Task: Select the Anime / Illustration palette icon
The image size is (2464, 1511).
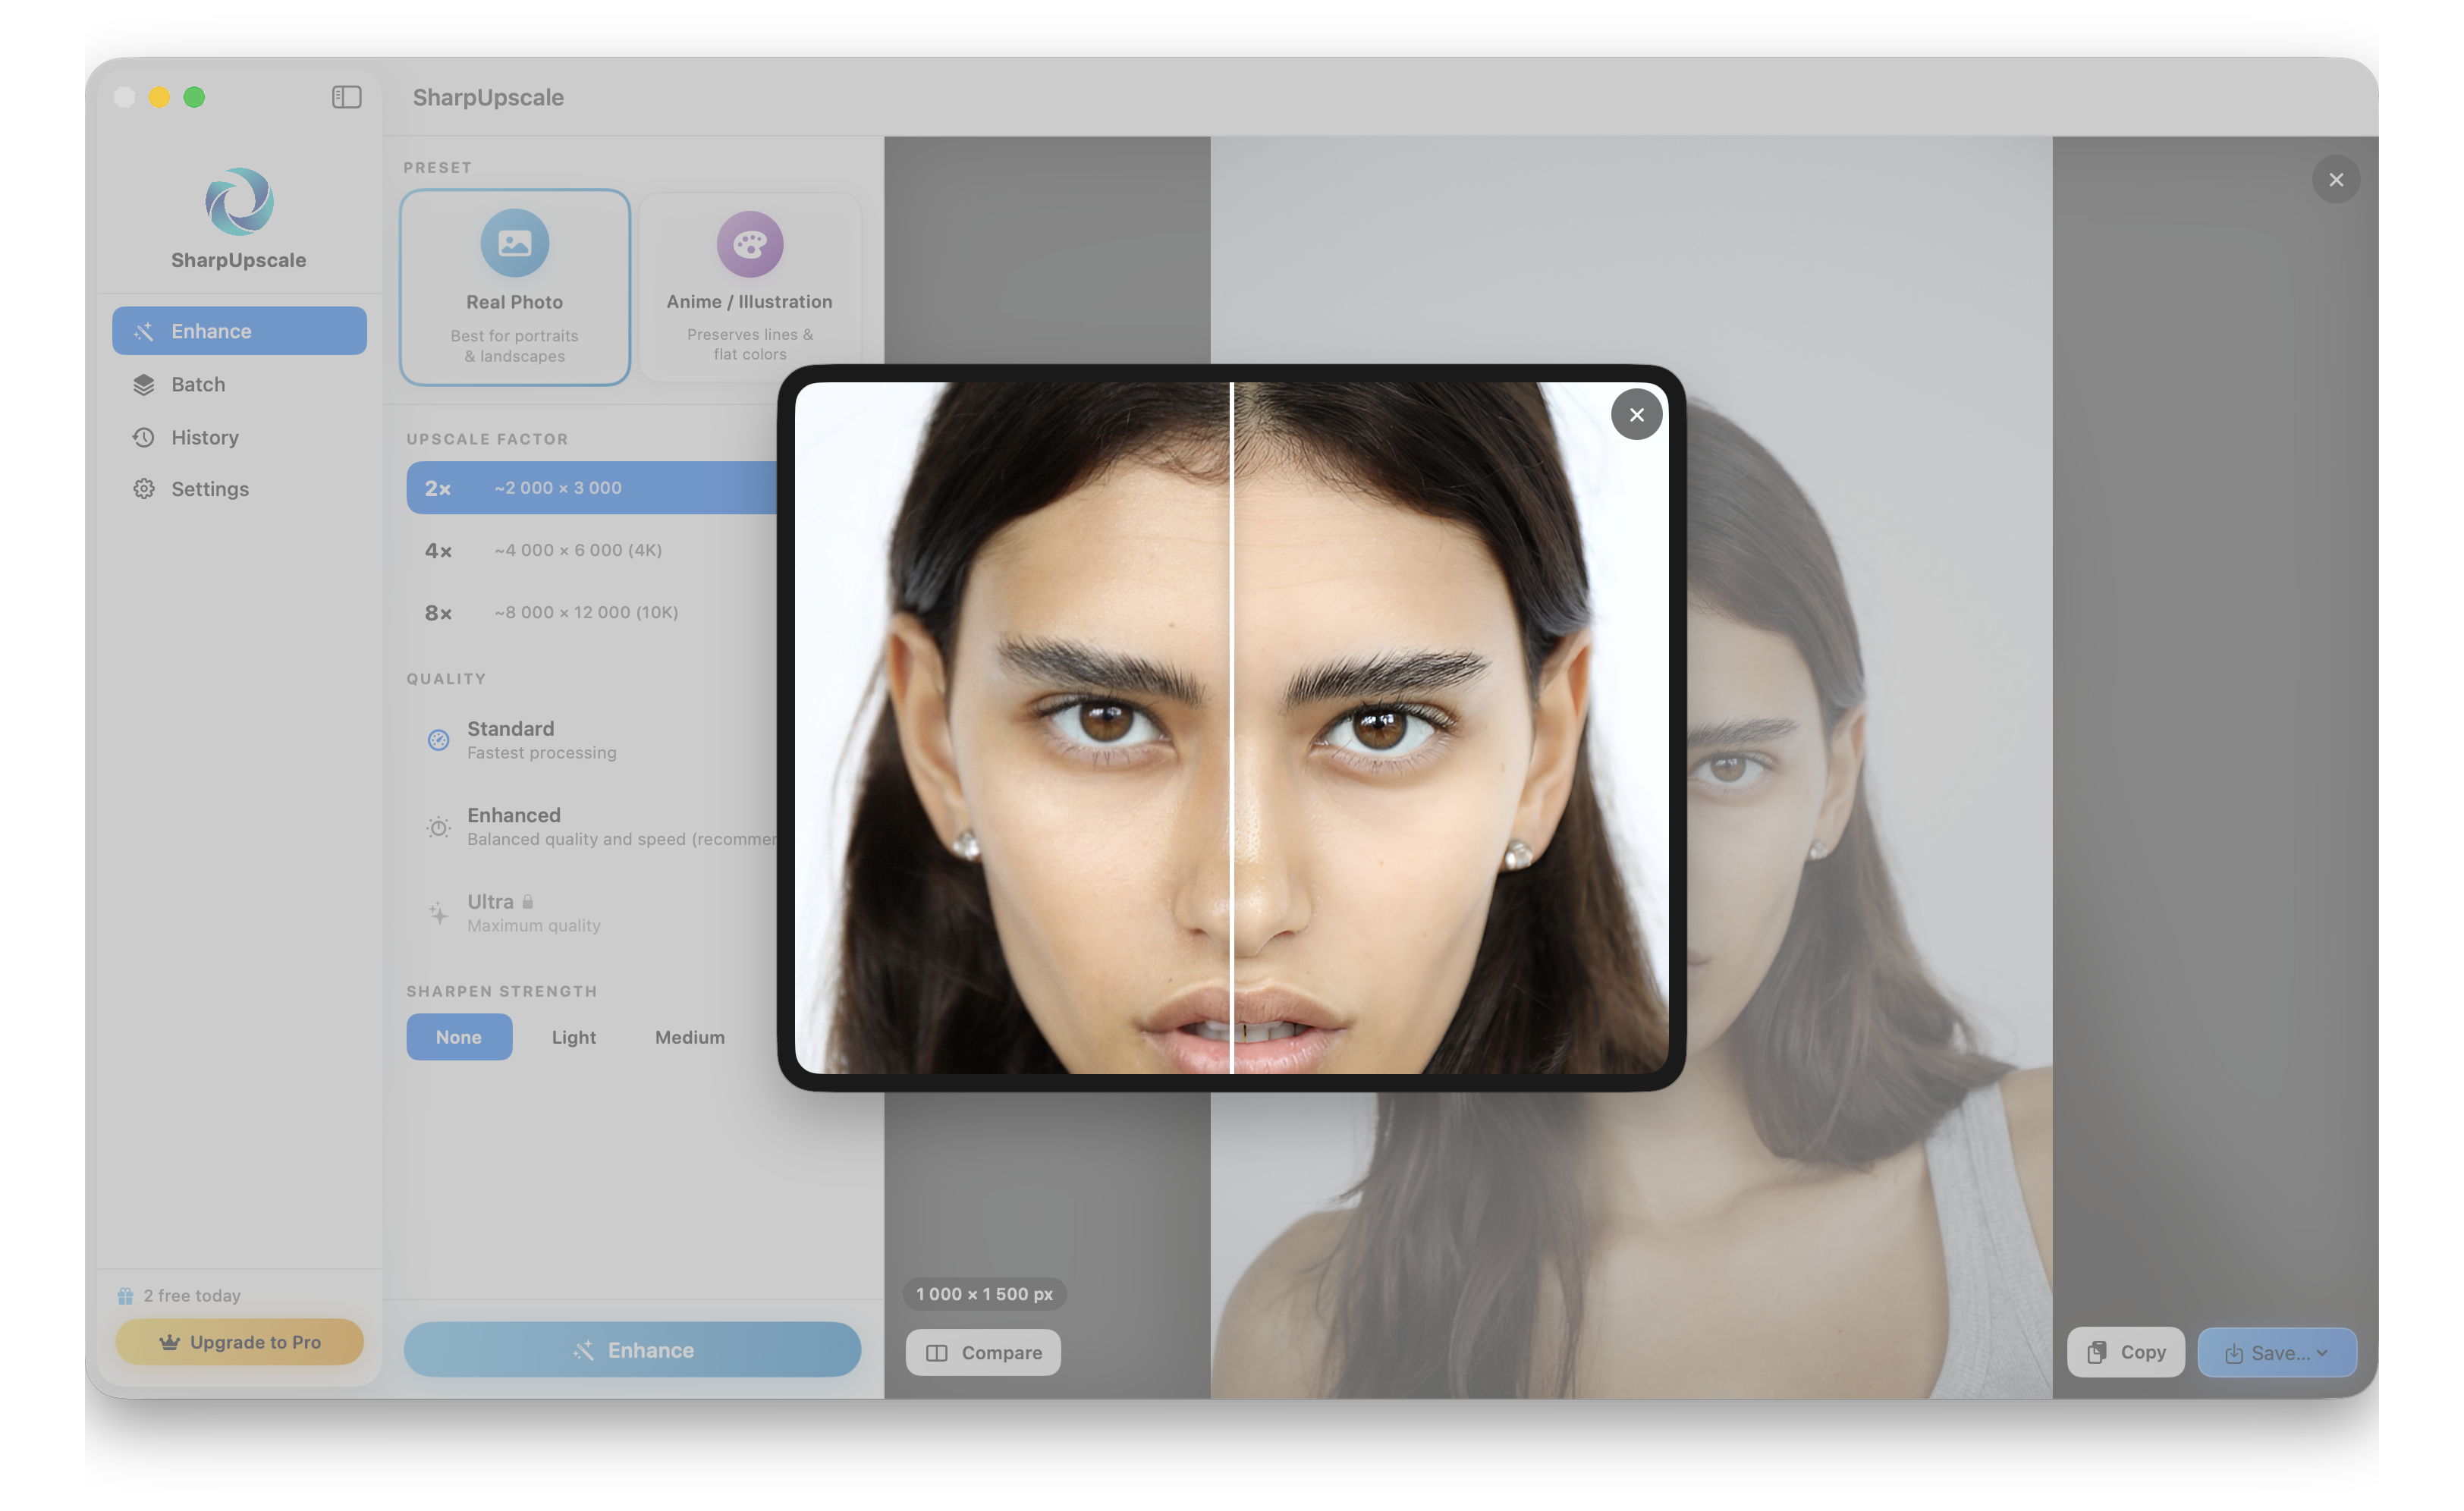Action: pos(749,243)
